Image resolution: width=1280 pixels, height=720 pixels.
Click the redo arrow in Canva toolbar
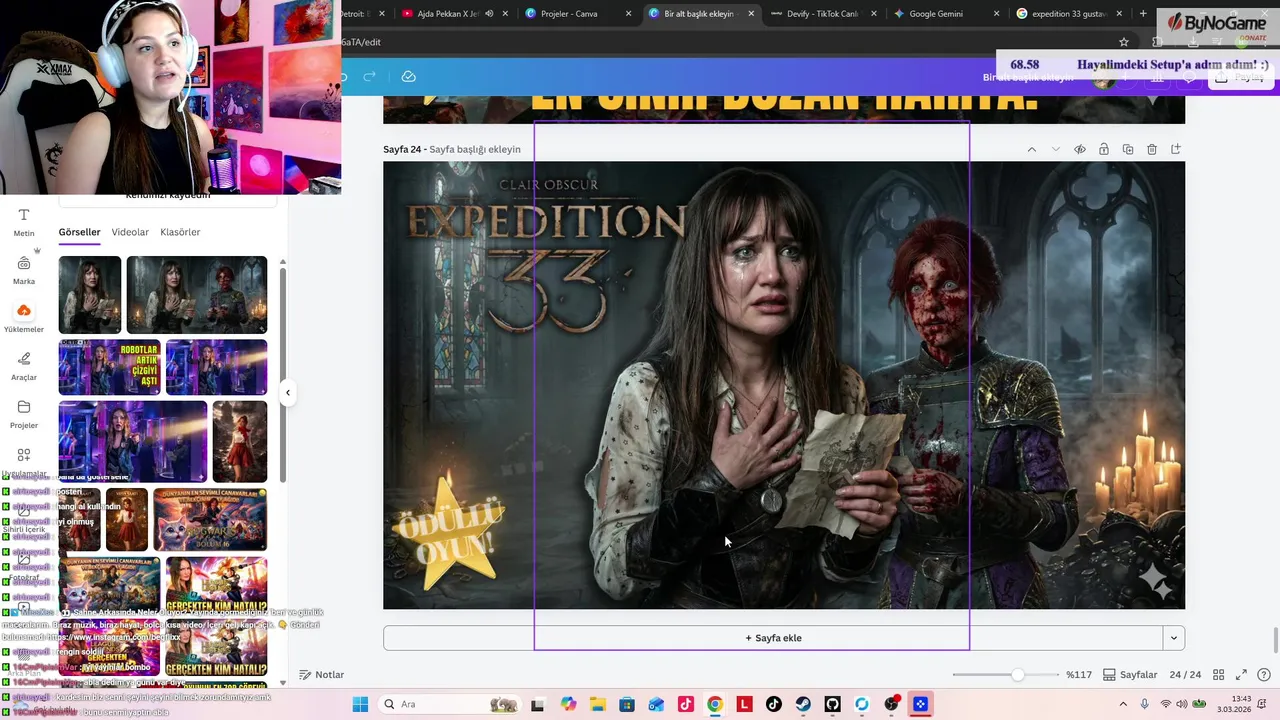[x=369, y=77]
